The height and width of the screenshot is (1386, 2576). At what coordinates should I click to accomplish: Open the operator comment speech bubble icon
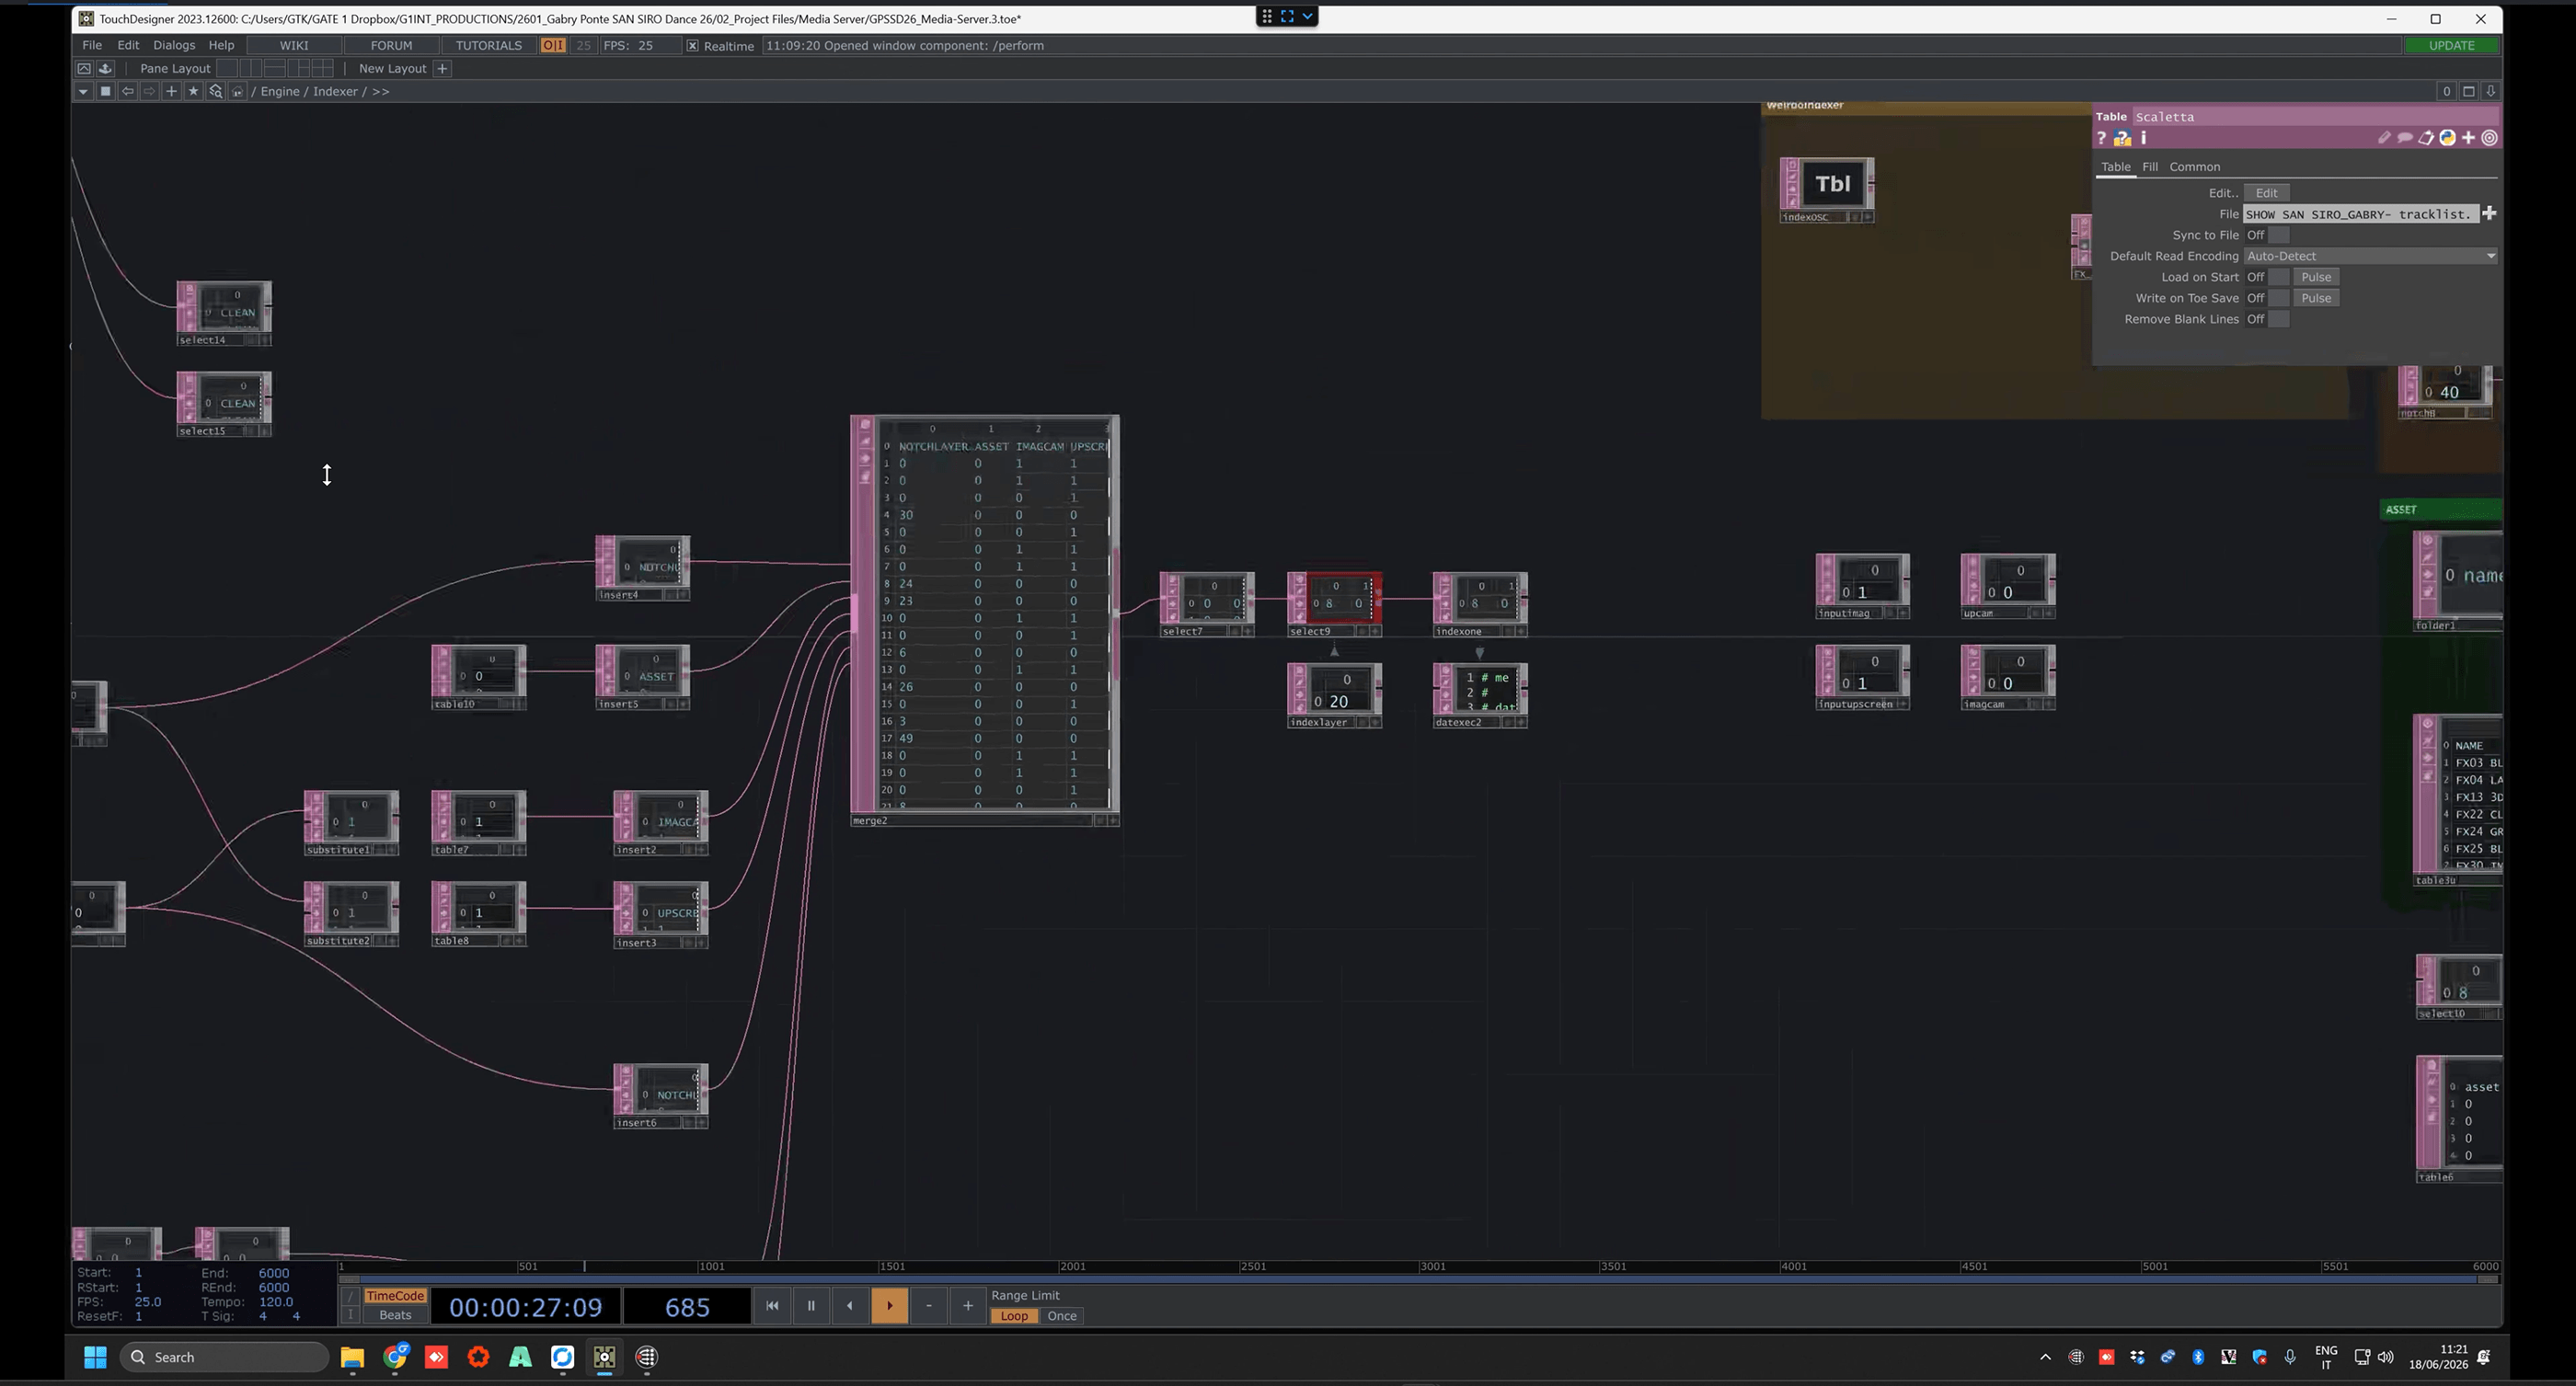[x=2405, y=138]
